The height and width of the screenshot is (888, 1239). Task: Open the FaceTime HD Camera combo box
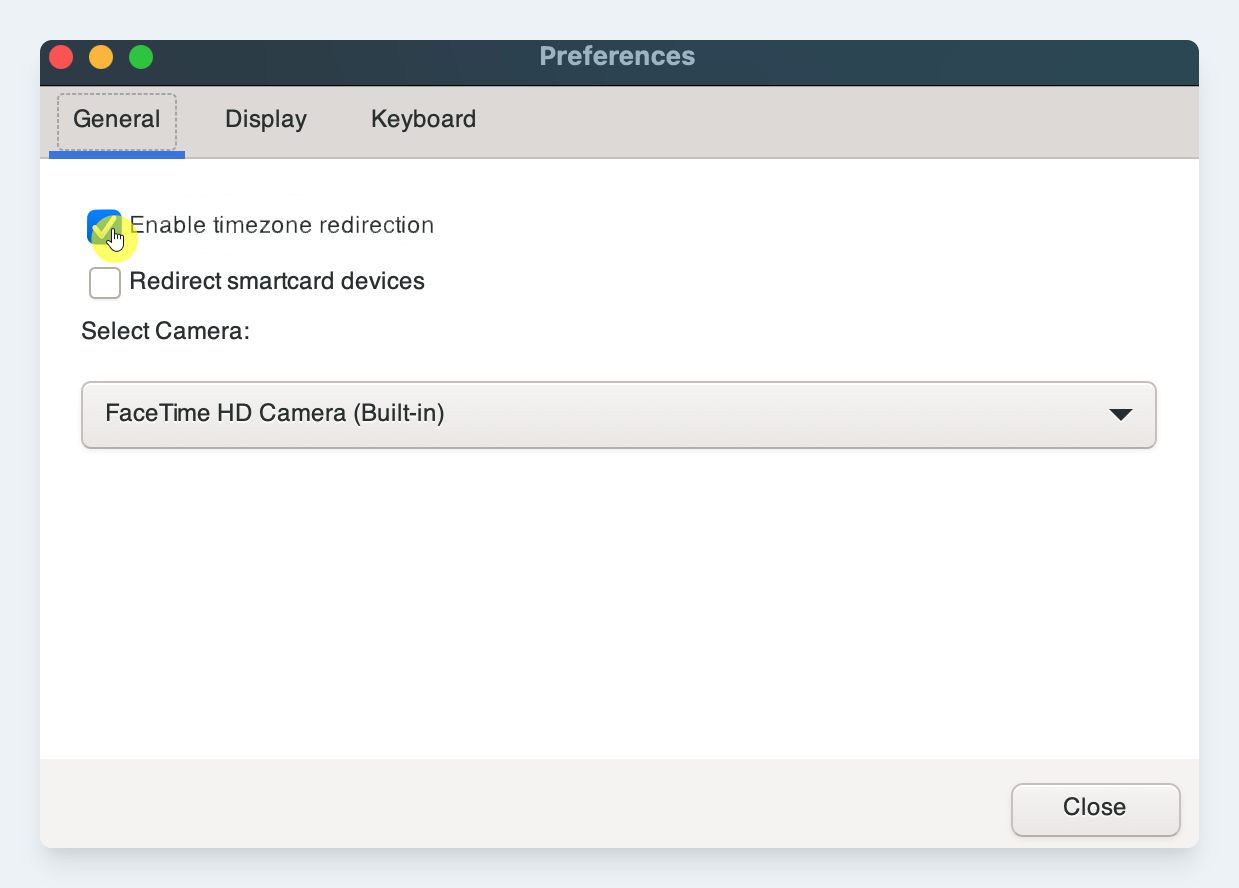(x=618, y=414)
